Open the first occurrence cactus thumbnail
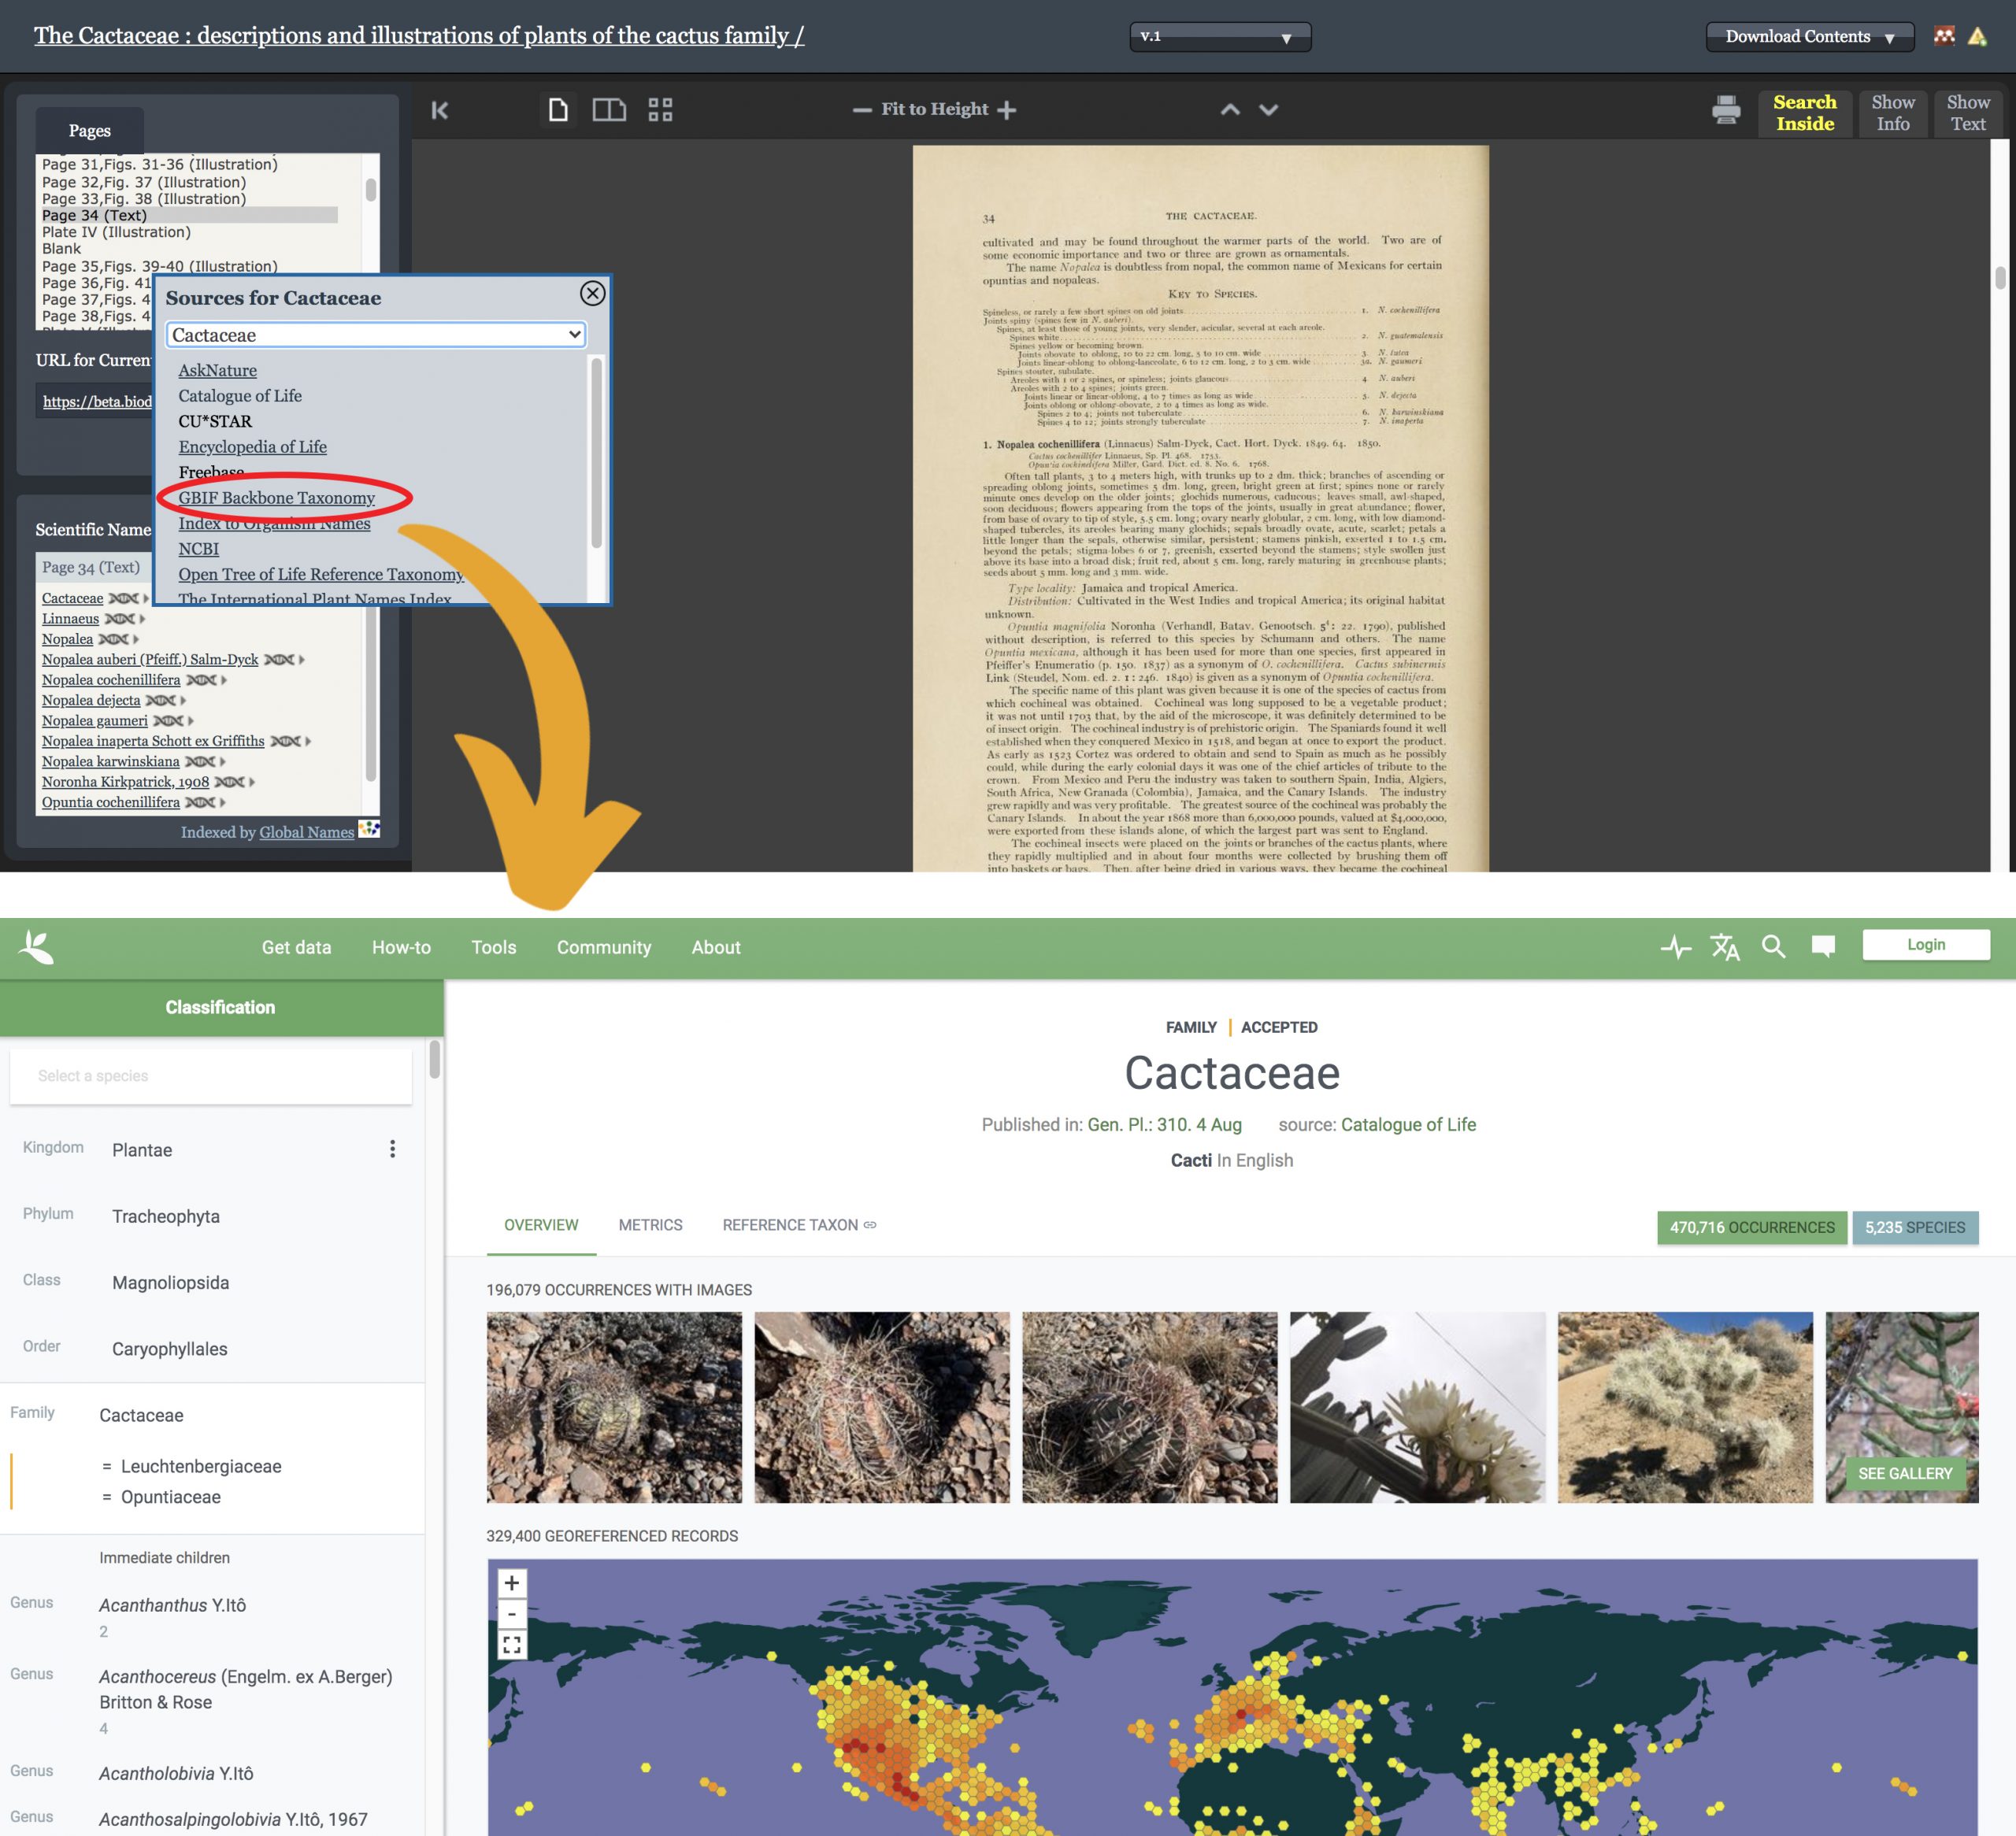The image size is (2016, 1836). pyautogui.click(x=614, y=1407)
